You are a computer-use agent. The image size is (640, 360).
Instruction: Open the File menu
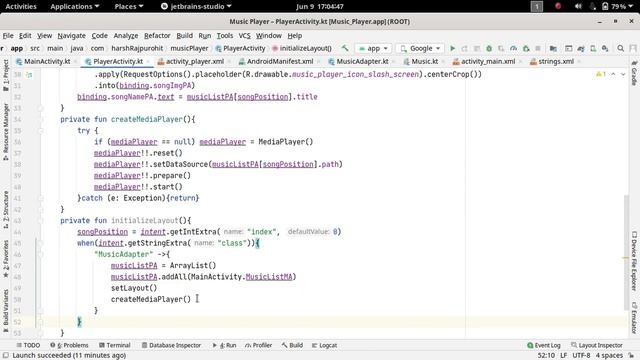[x=8, y=36]
